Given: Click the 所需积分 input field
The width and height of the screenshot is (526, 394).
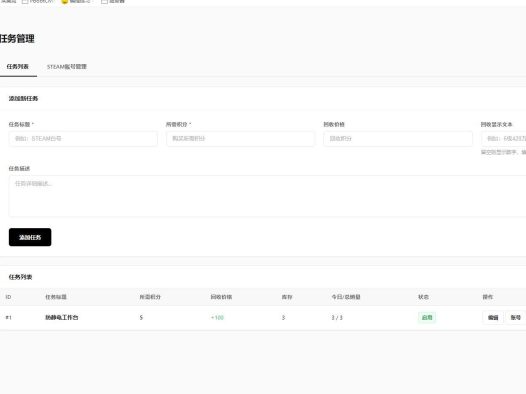Looking at the screenshot, I should click(x=241, y=138).
